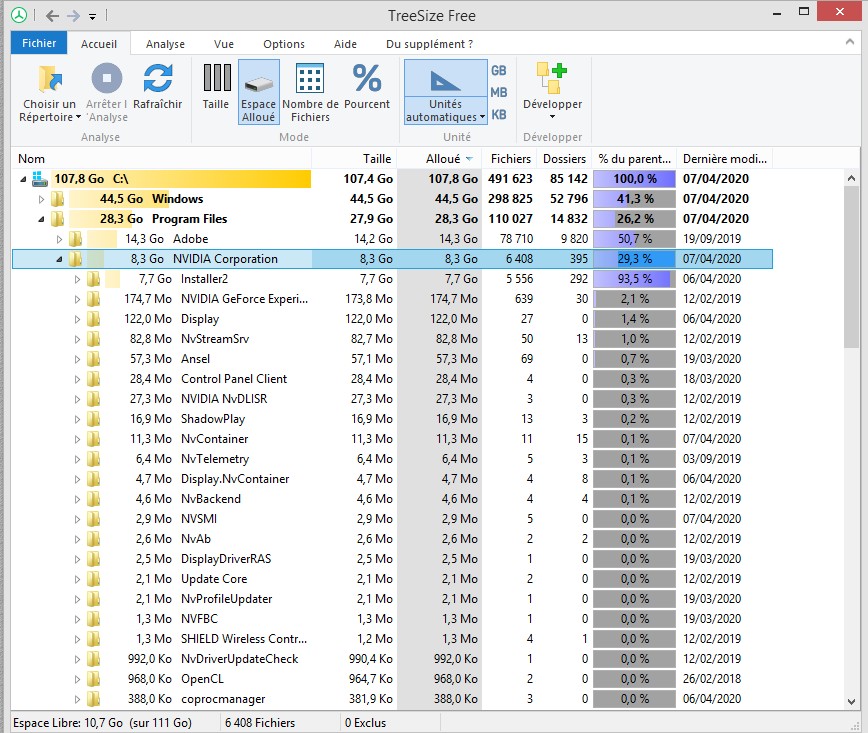Viewport: 868px width, 733px height.
Task: Open the Développer expand menu
Action: [x=552, y=91]
